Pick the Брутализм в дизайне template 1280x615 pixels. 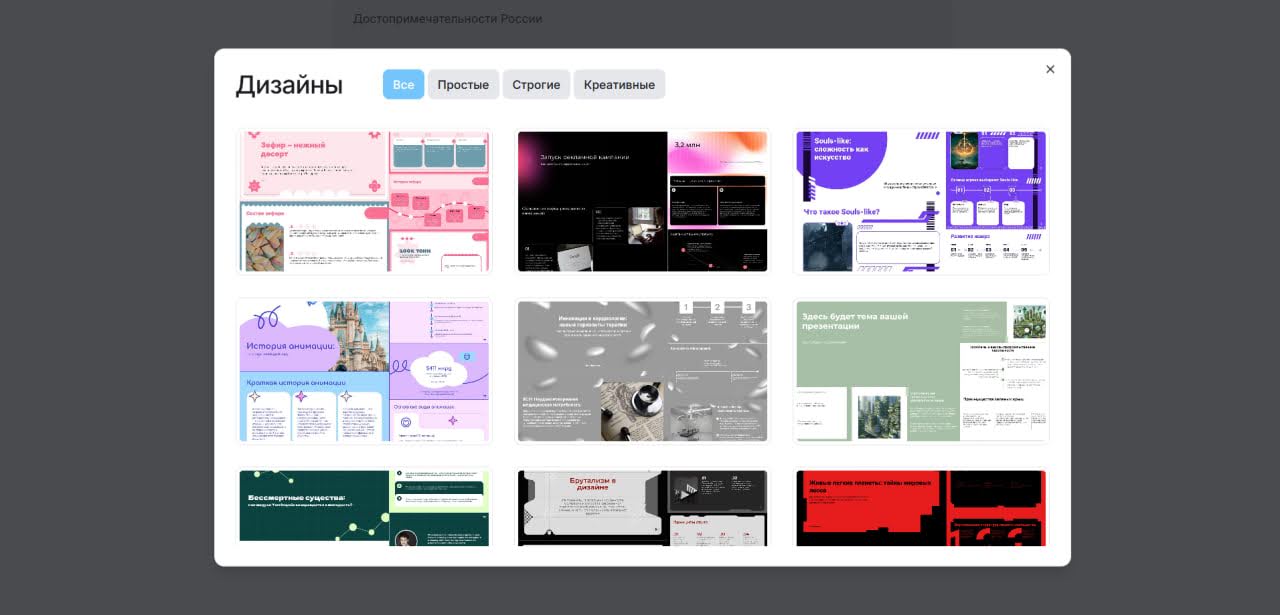pyautogui.click(x=642, y=508)
